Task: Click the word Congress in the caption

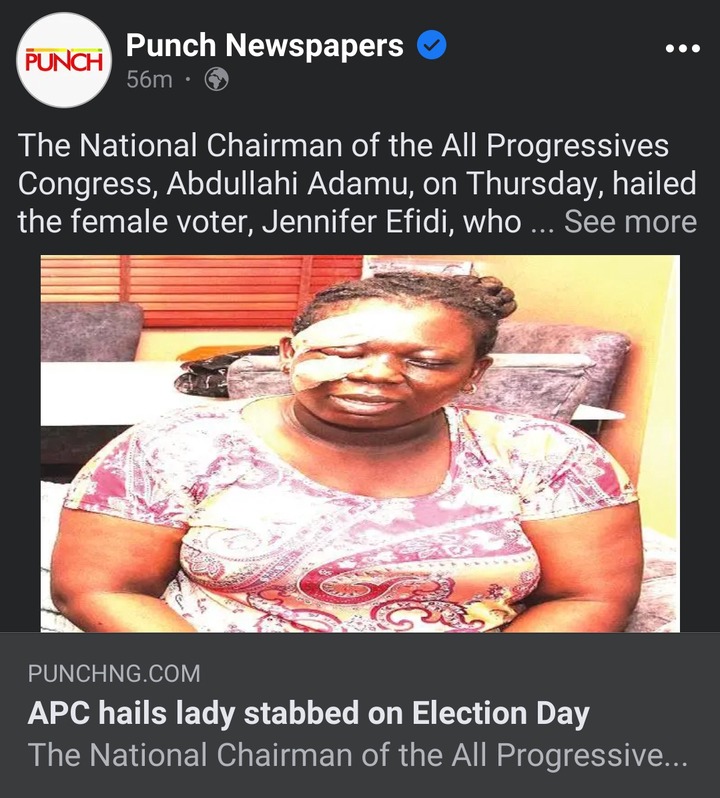Action: click(x=85, y=184)
